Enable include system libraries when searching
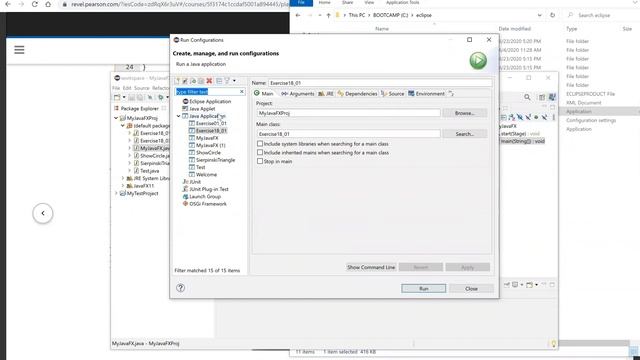The height and width of the screenshot is (360, 640). pos(260,144)
